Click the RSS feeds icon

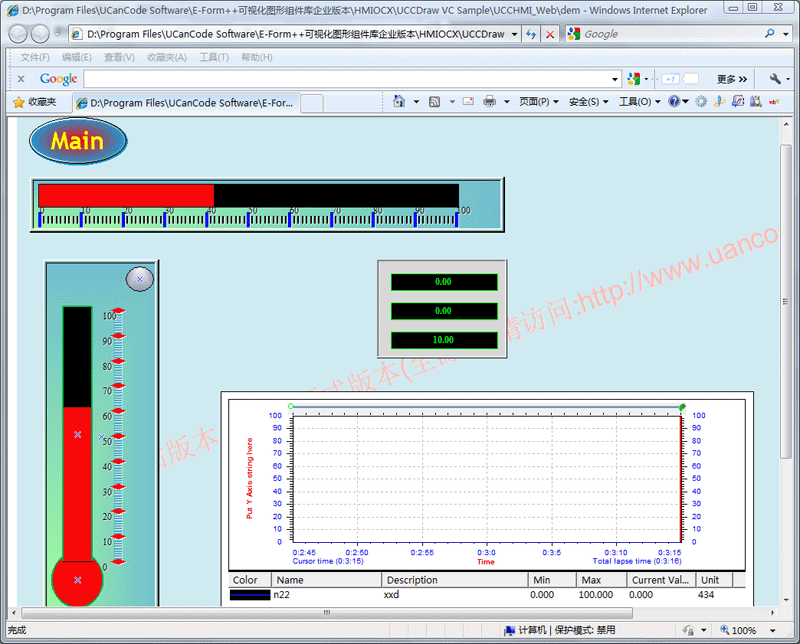pos(435,102)
